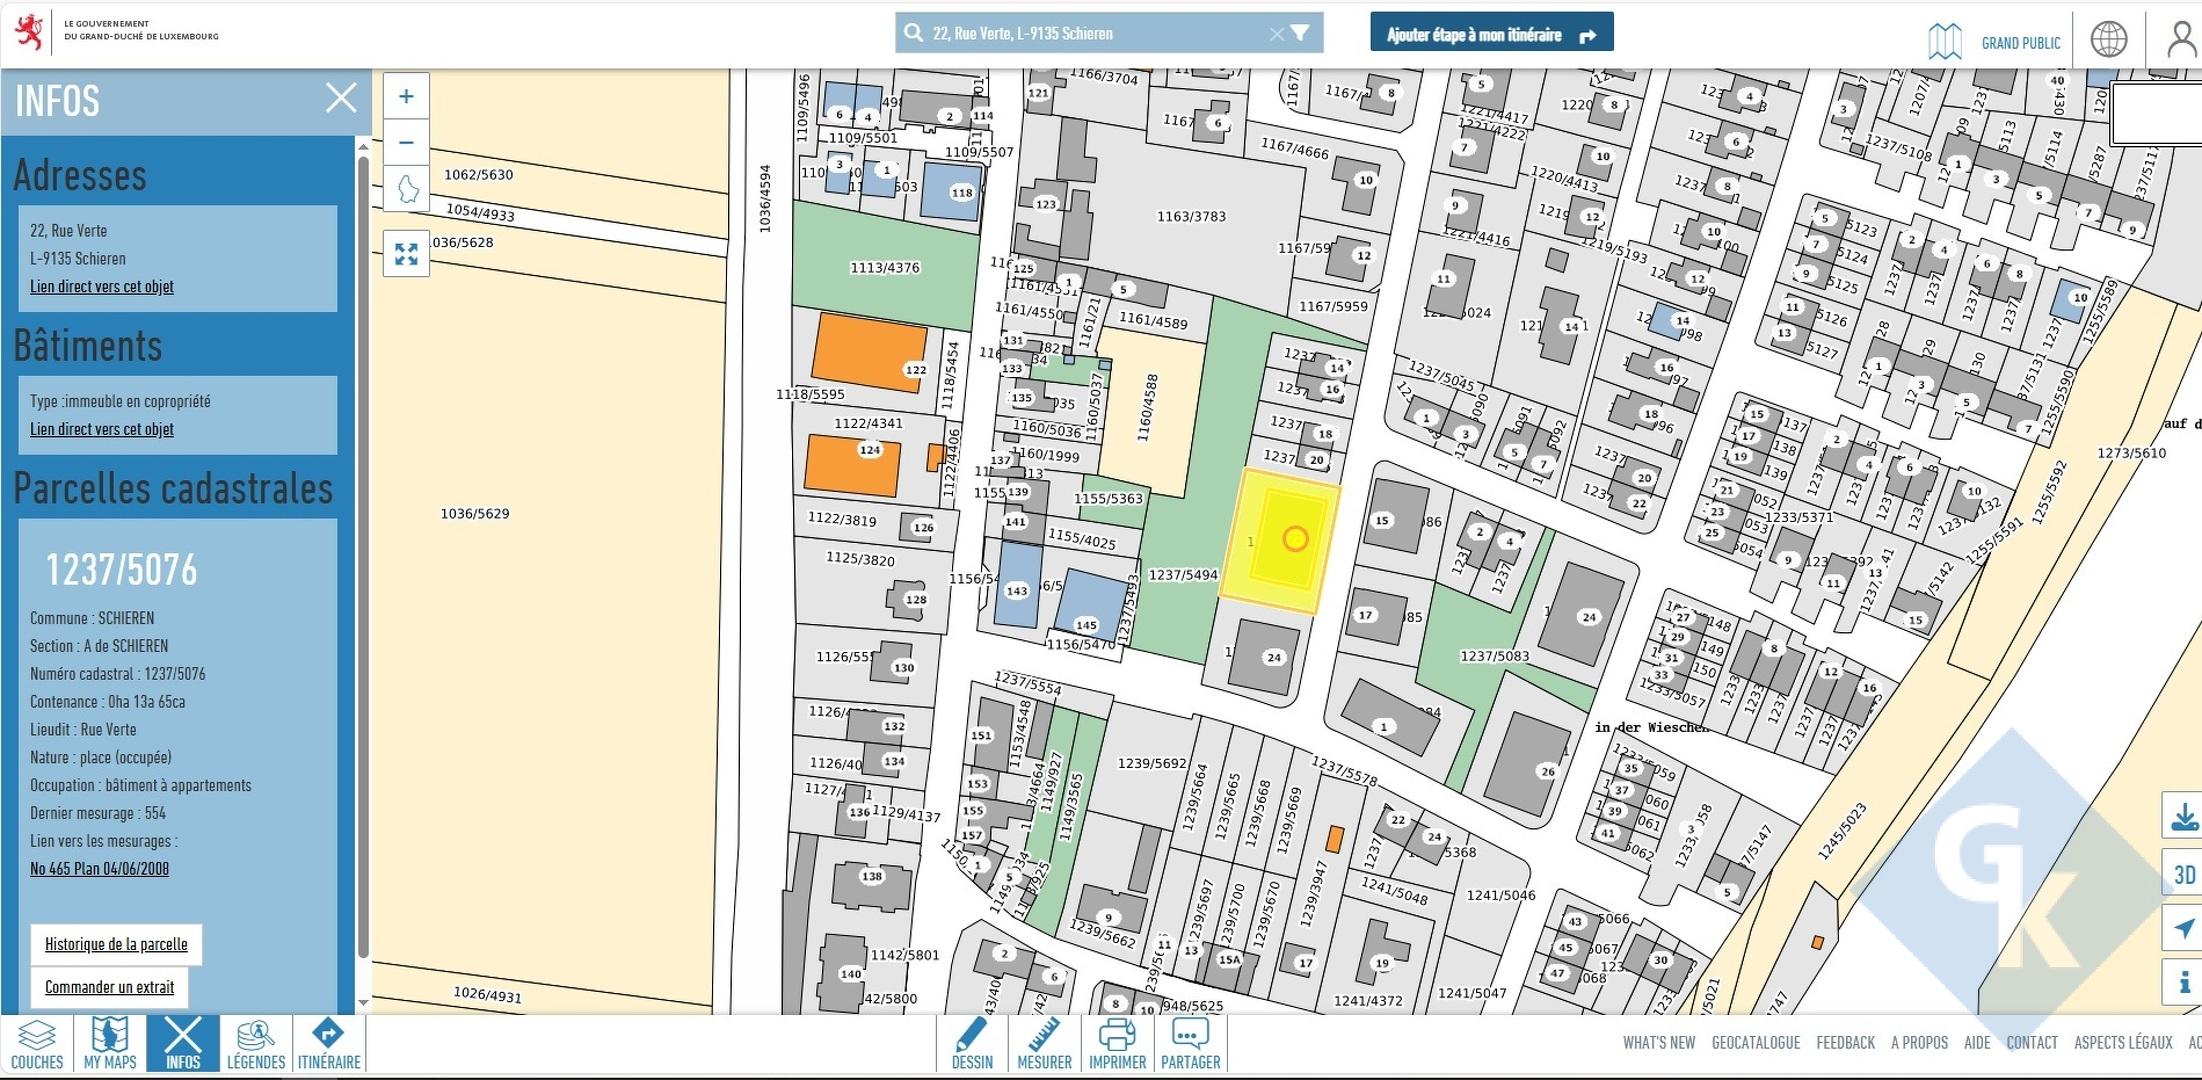Clear the search address field
Screen dimensions: 2202x1080
click(1276, 34)
